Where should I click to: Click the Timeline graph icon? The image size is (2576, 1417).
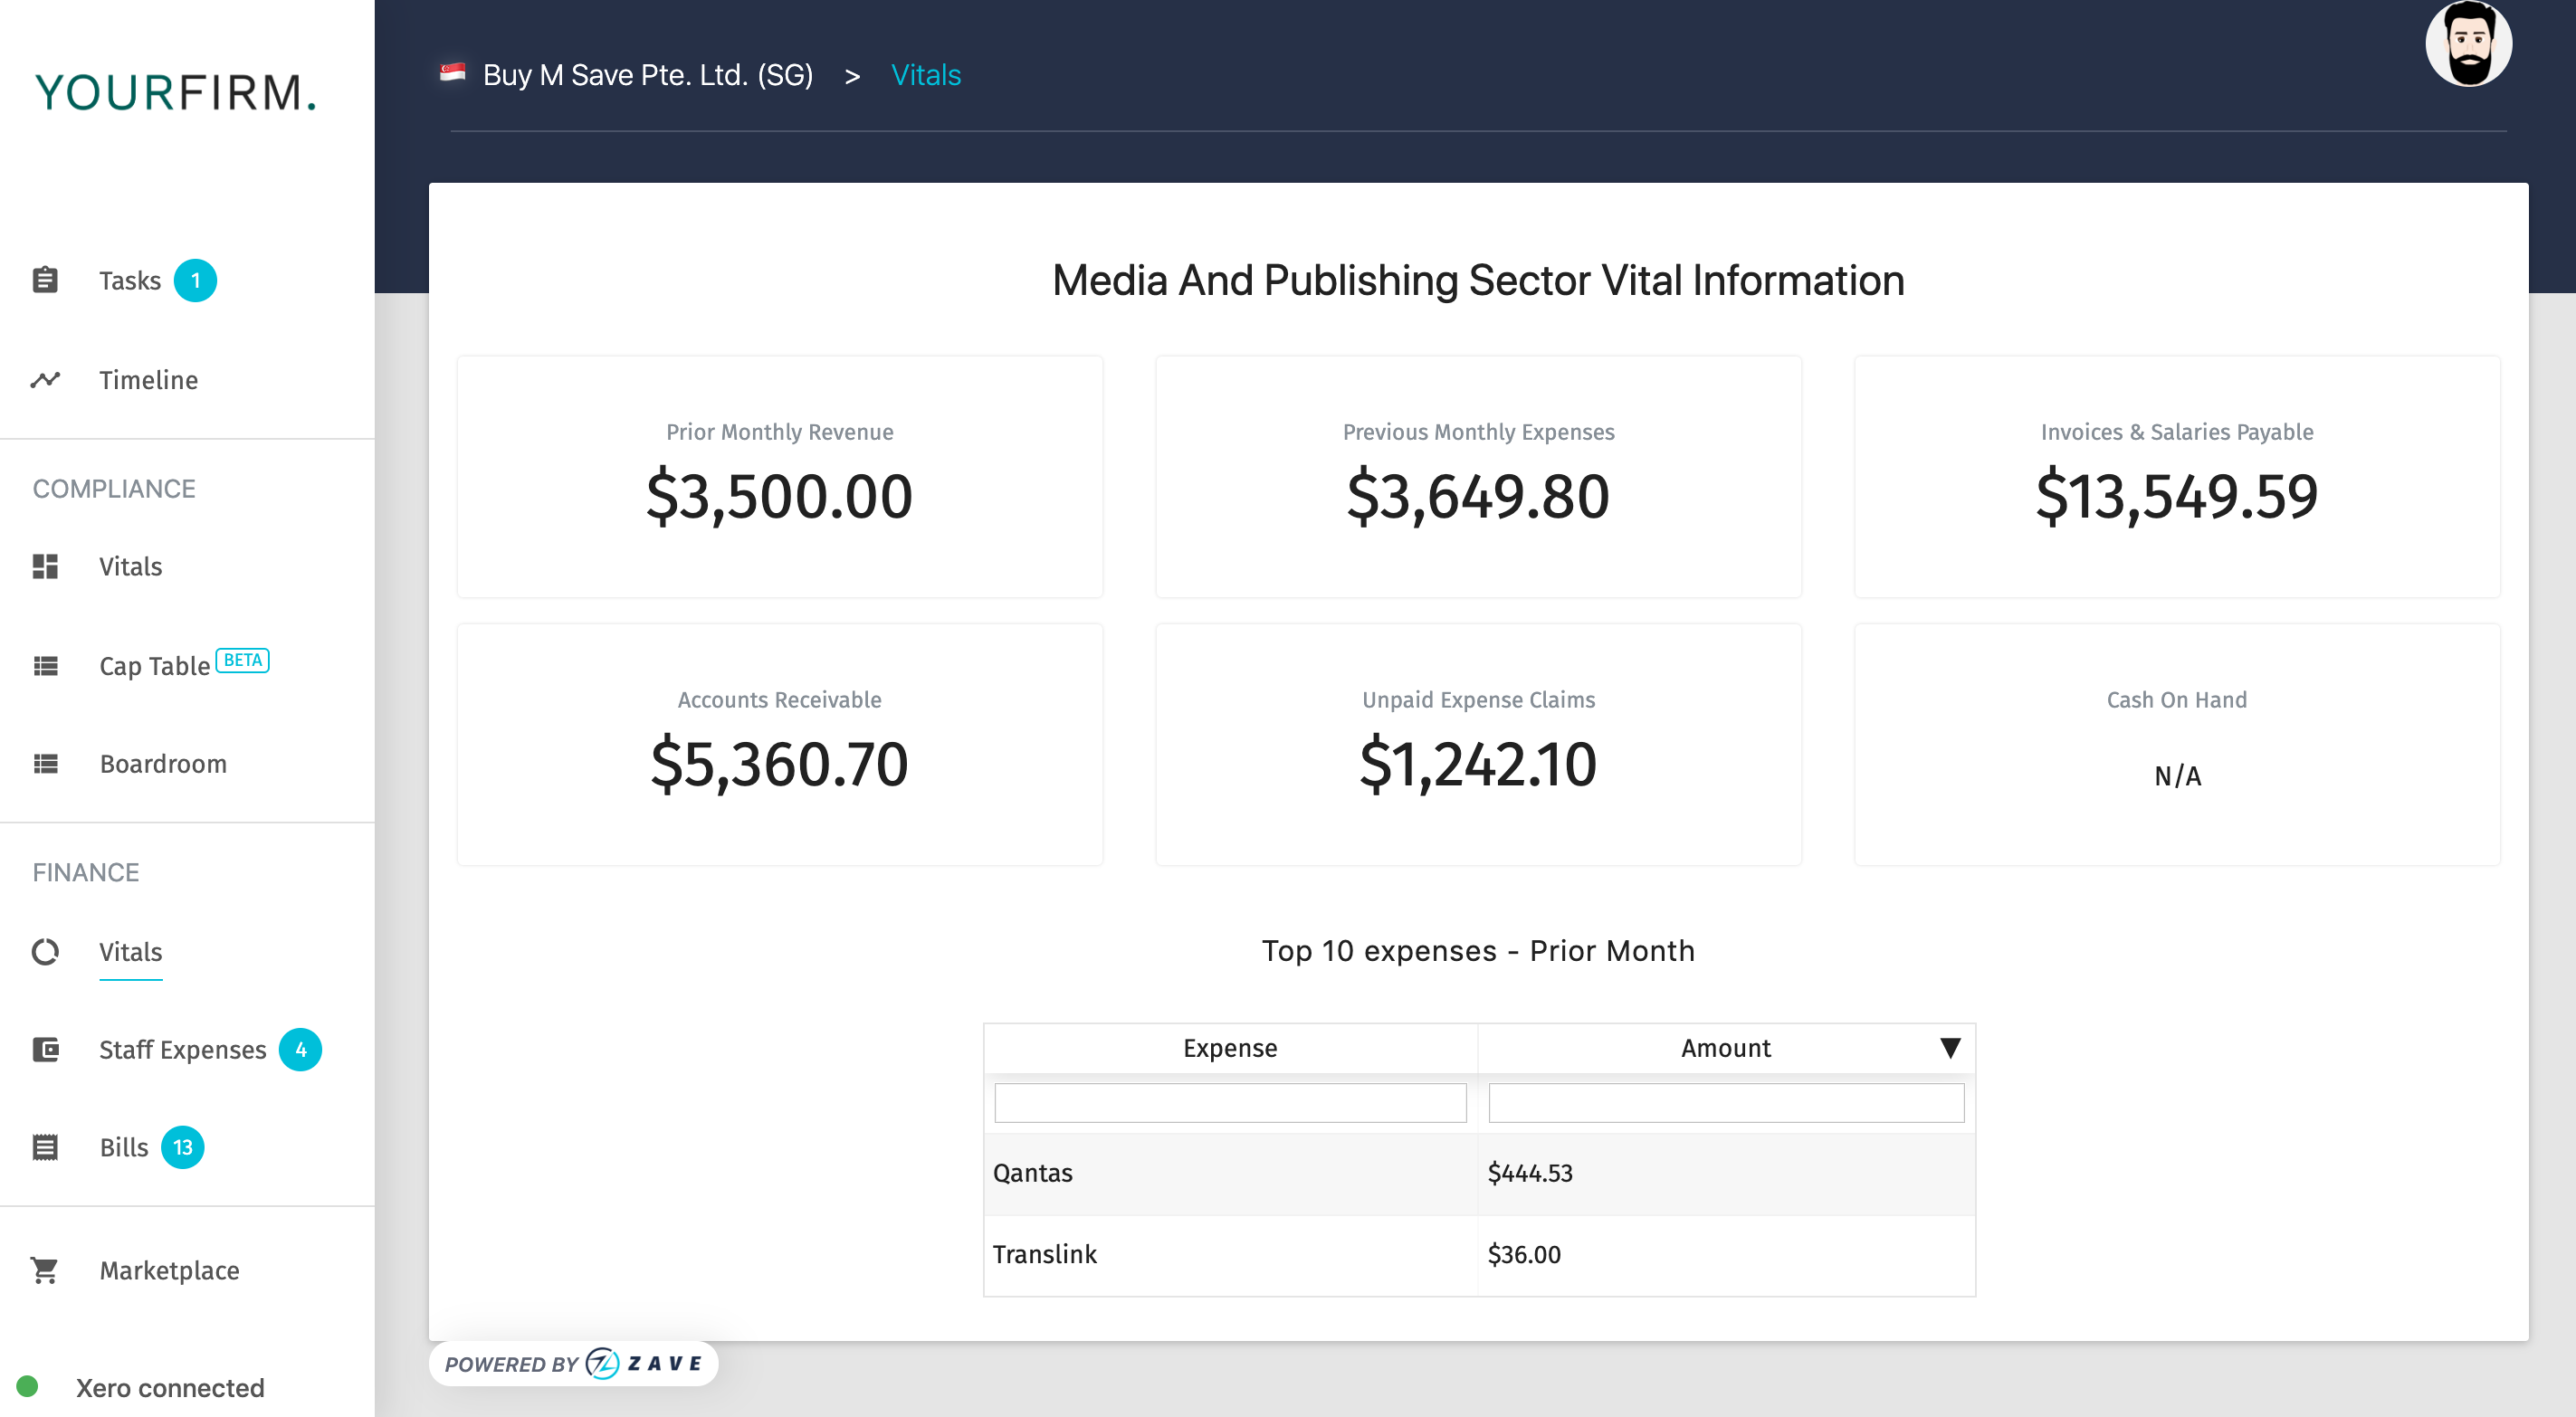(45, 380)
